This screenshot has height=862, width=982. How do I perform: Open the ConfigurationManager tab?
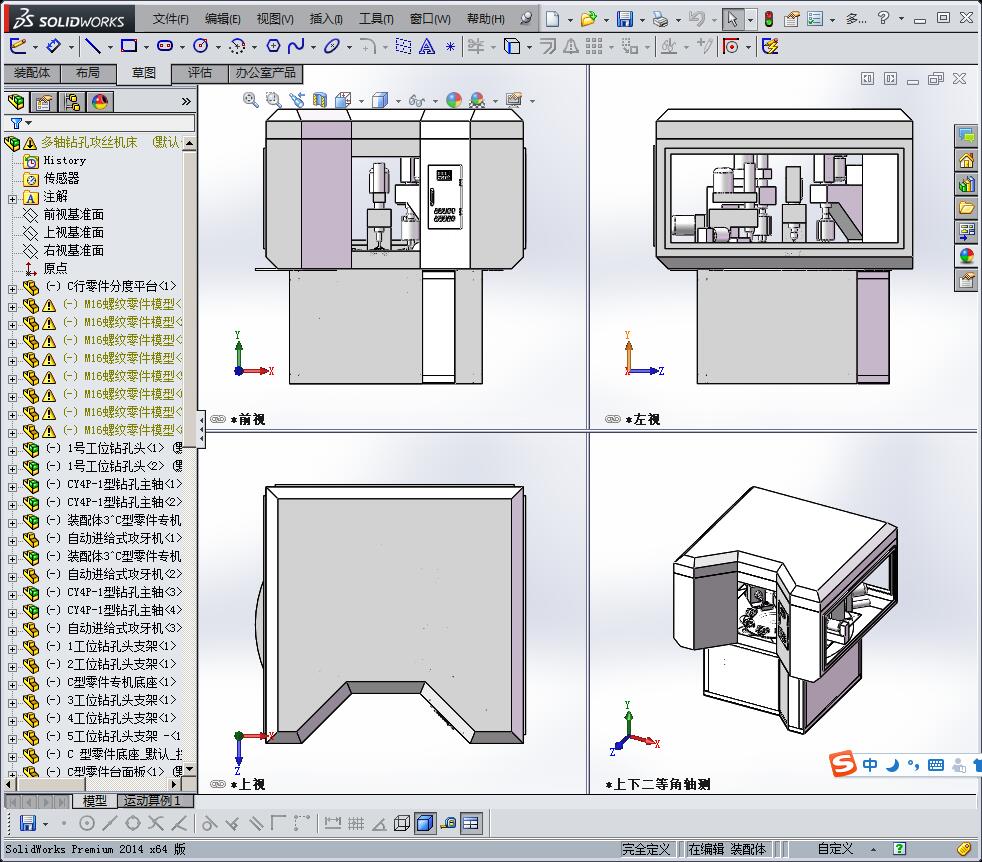point(72,101)
